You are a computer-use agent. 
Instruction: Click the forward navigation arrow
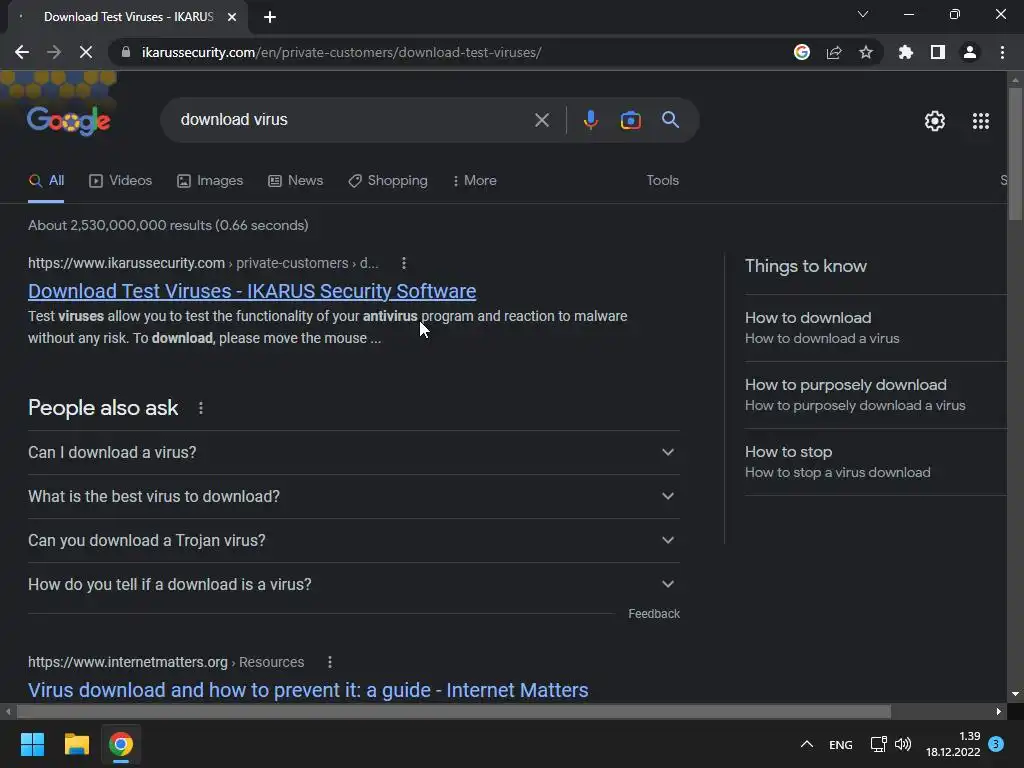coord(54,52)
